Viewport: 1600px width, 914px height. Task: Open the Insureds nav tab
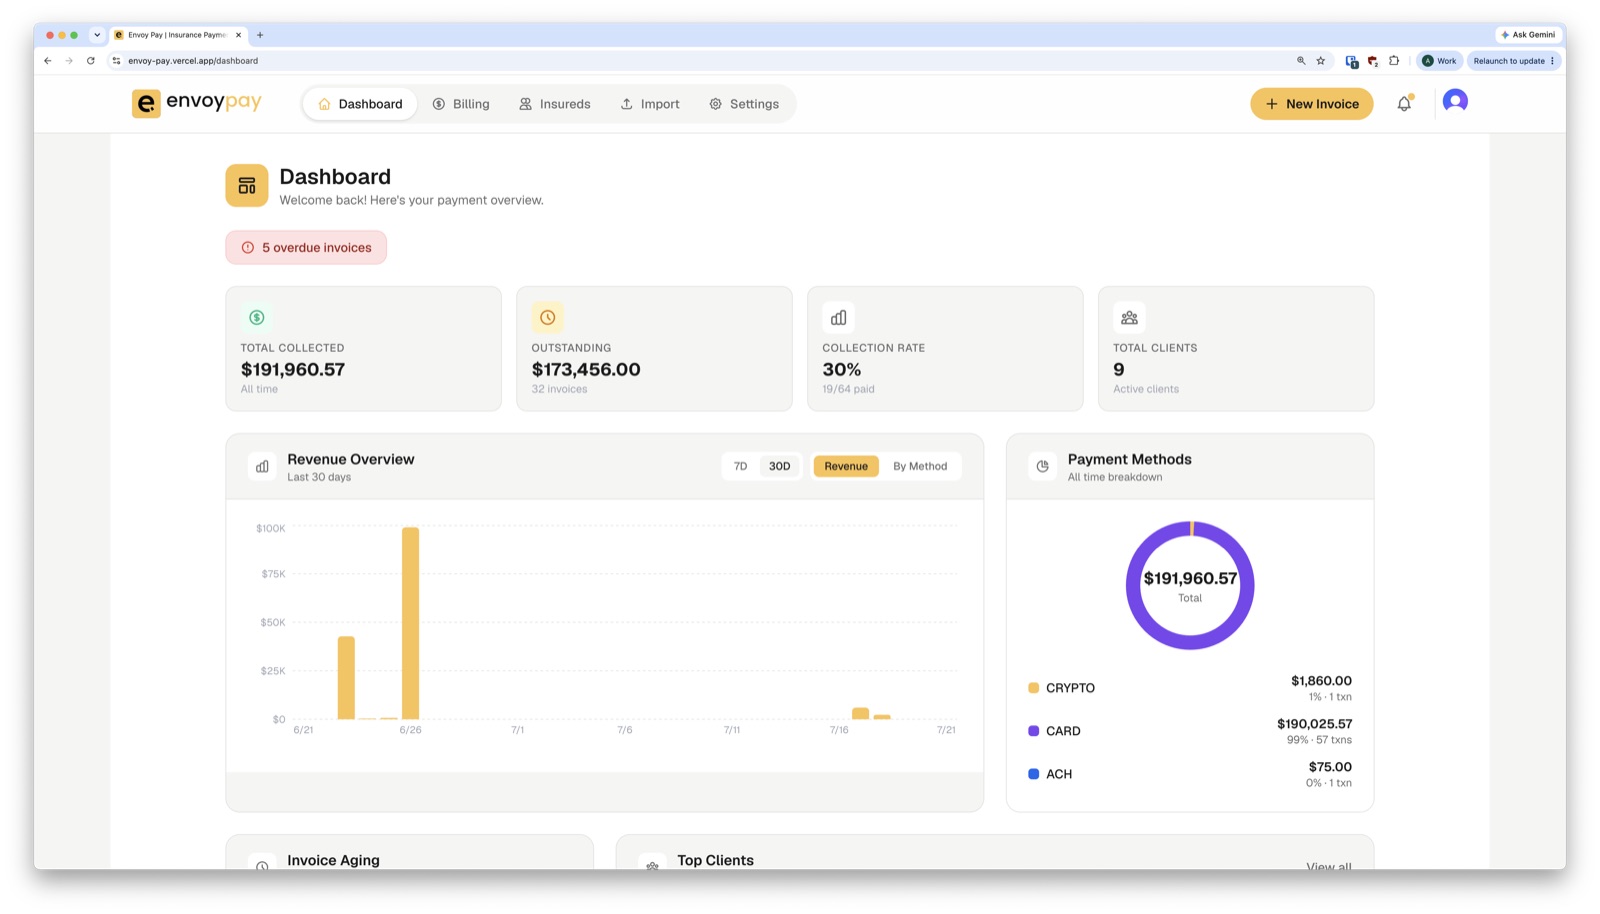point(555,104)
